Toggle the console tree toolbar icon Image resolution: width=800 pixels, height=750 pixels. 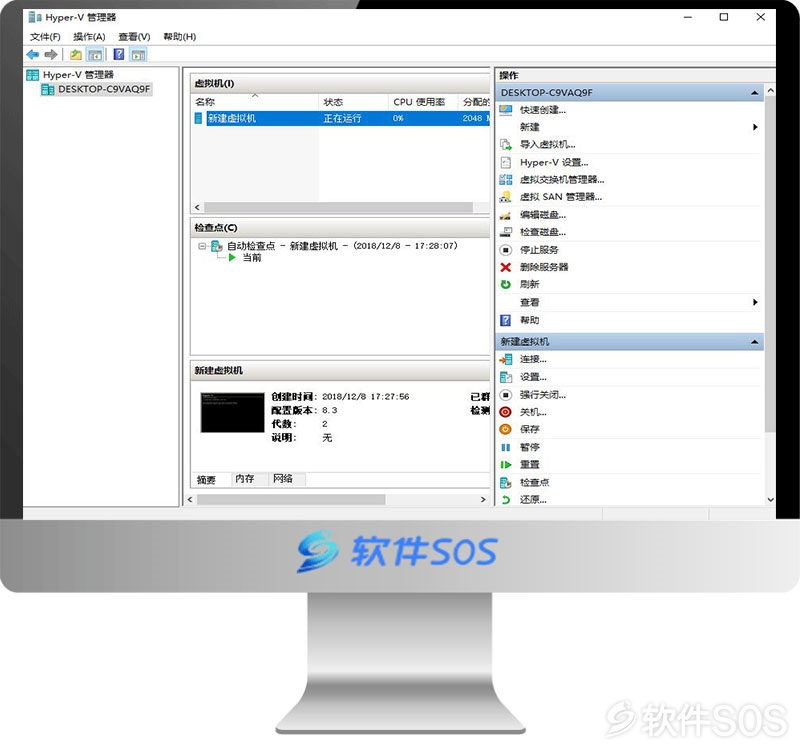[x=95, y=55]
